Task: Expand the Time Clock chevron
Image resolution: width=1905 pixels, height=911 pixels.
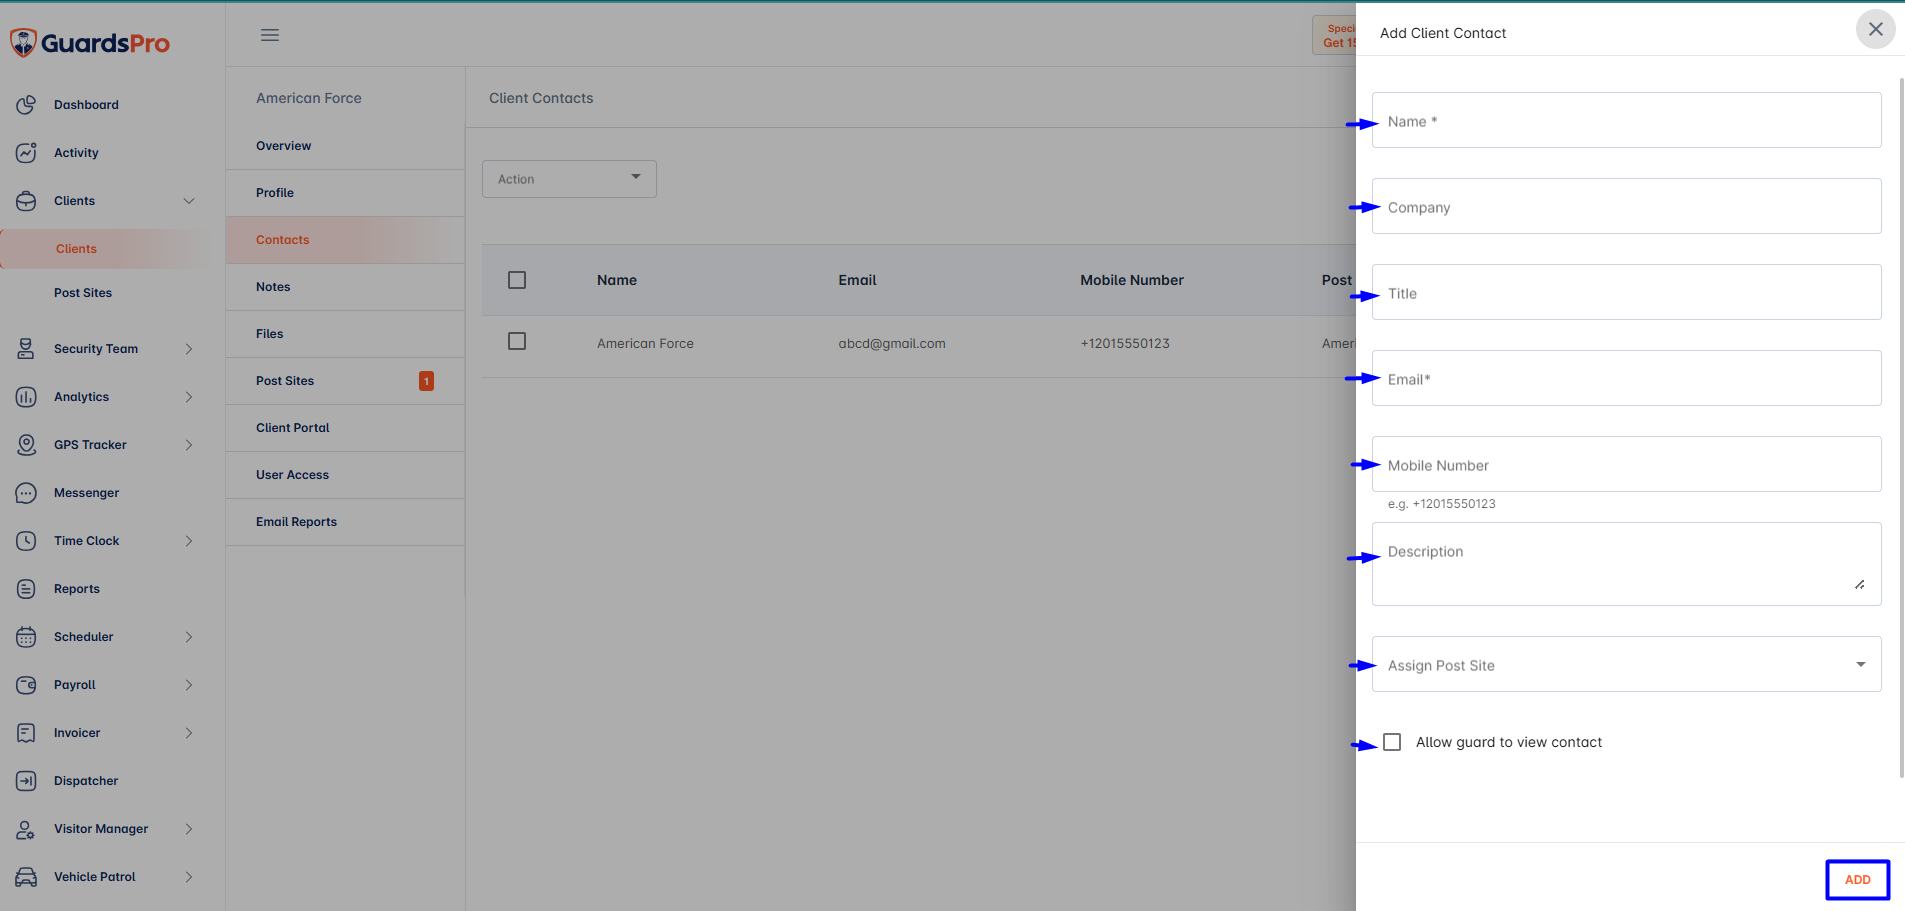Action: coord(189,541)
